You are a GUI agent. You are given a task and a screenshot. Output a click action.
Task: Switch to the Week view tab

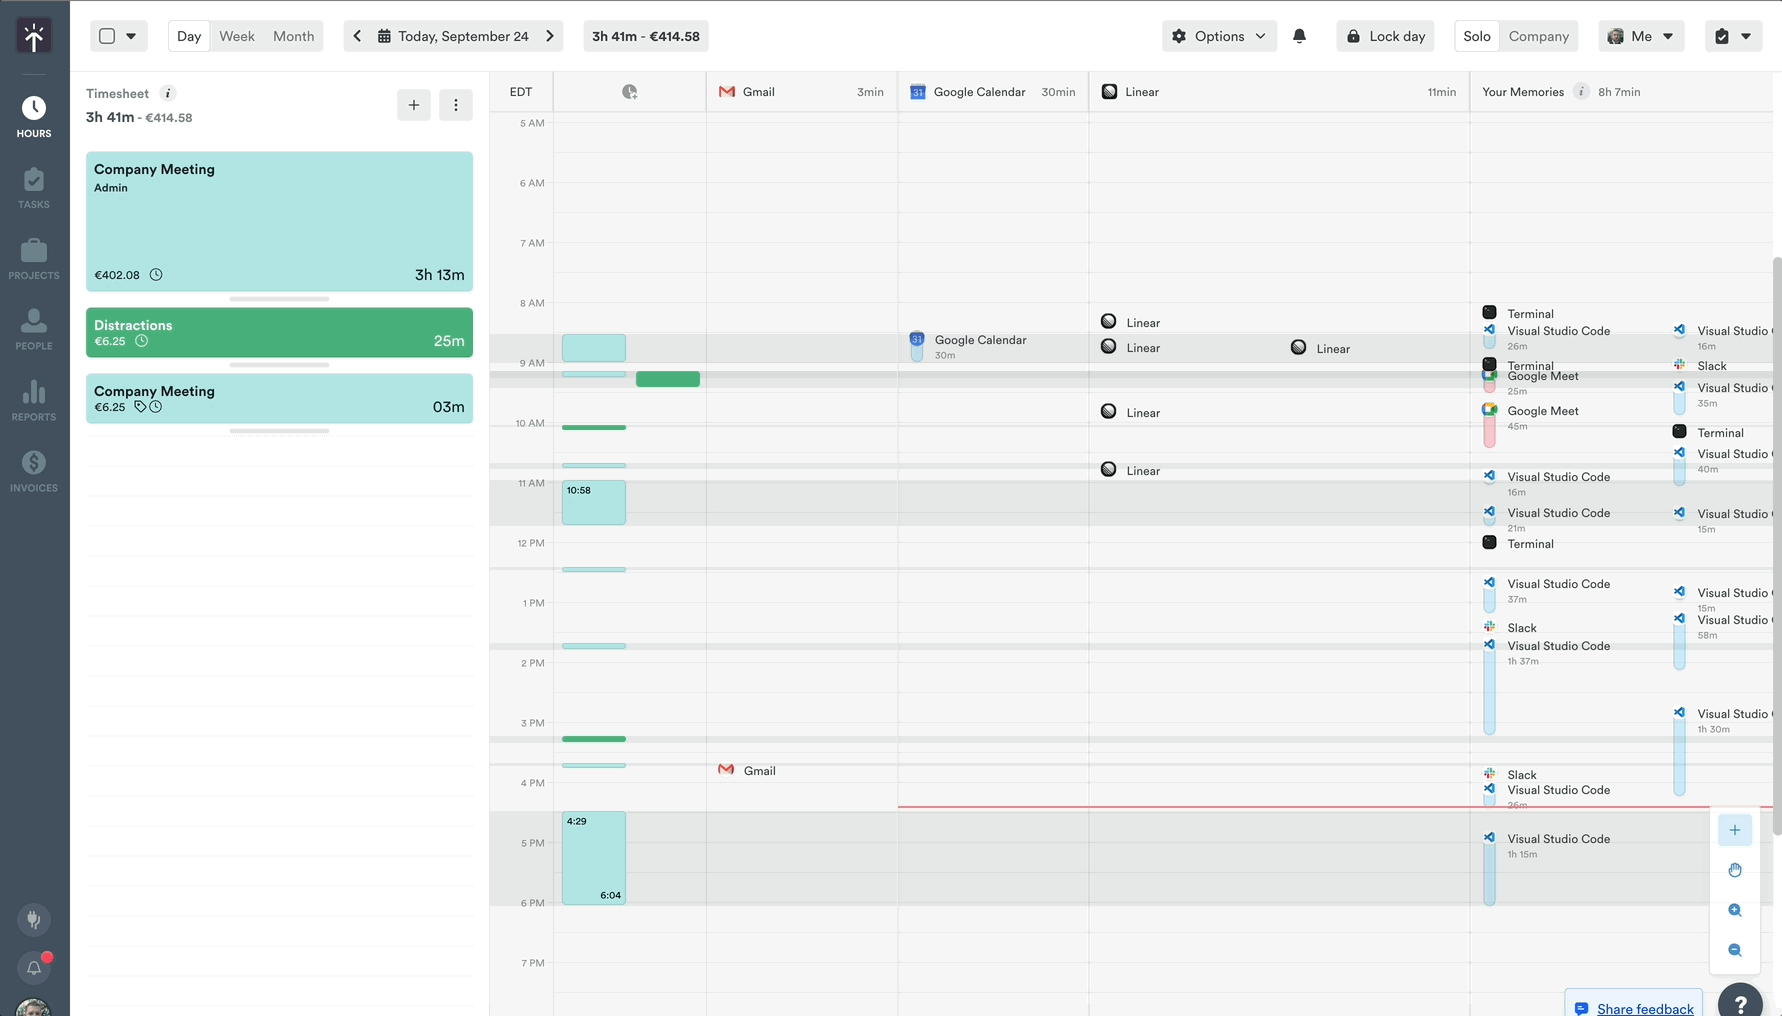click(x=236, y=36)
